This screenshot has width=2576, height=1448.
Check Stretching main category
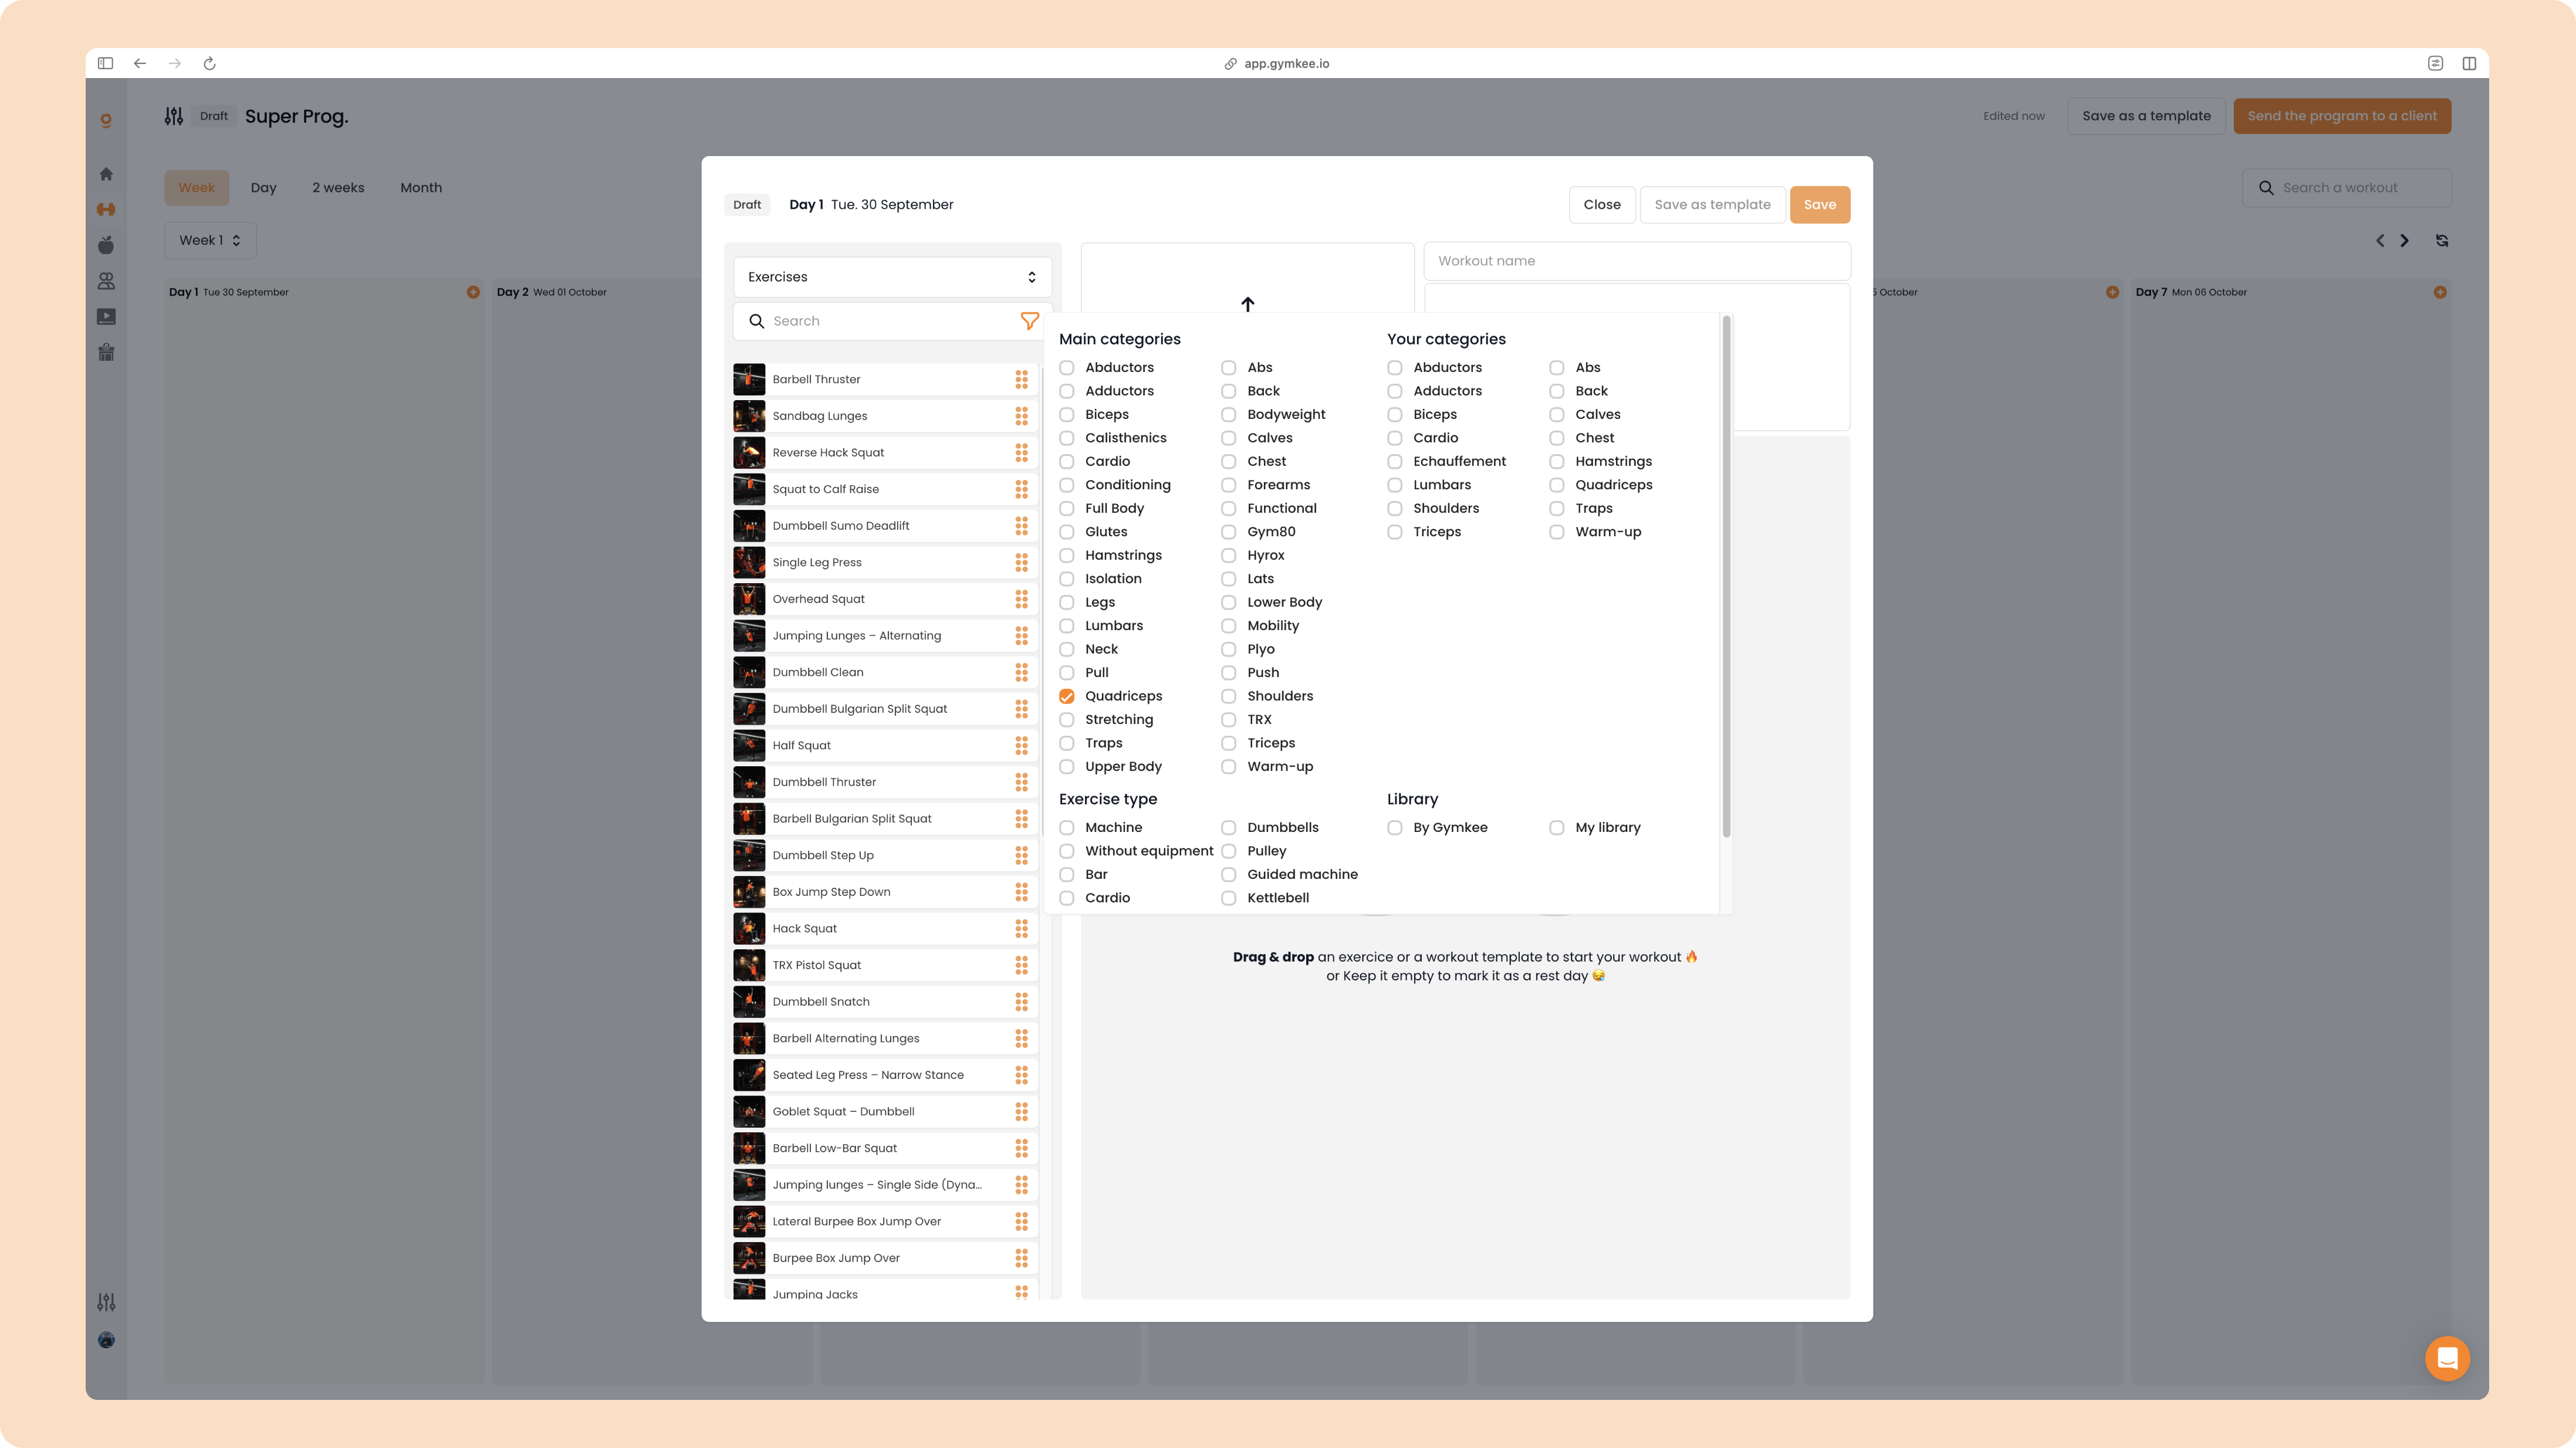click(x=1067, y=719)
